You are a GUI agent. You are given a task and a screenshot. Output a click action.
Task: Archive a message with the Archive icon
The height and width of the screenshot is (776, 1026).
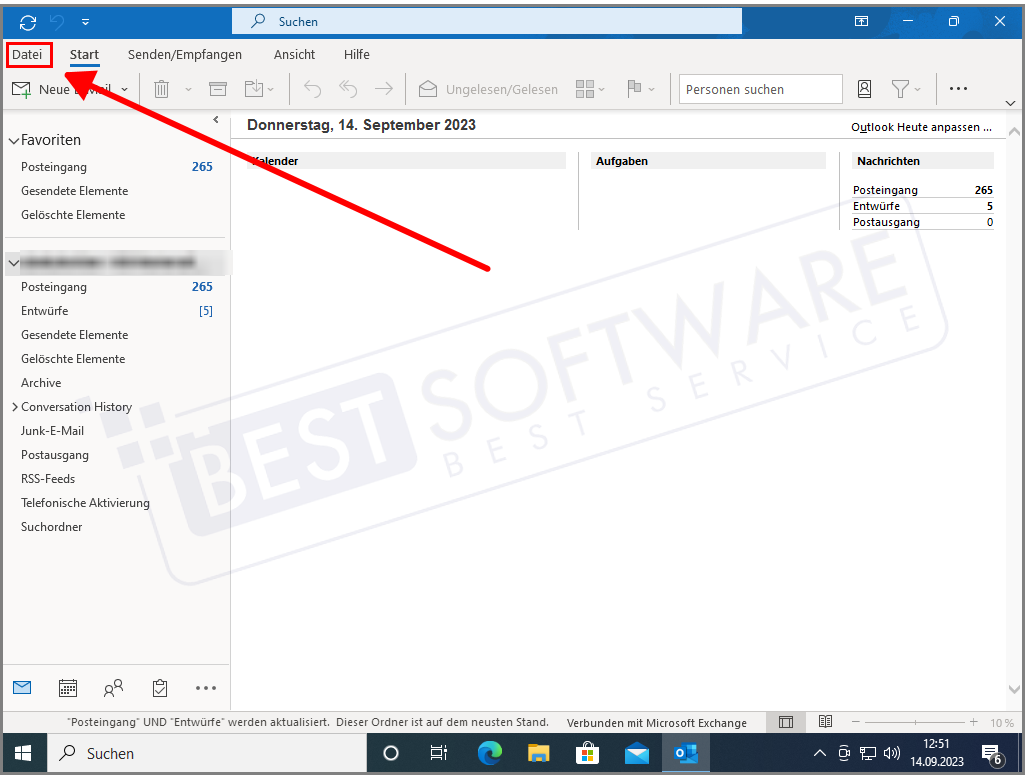point(217,89)
